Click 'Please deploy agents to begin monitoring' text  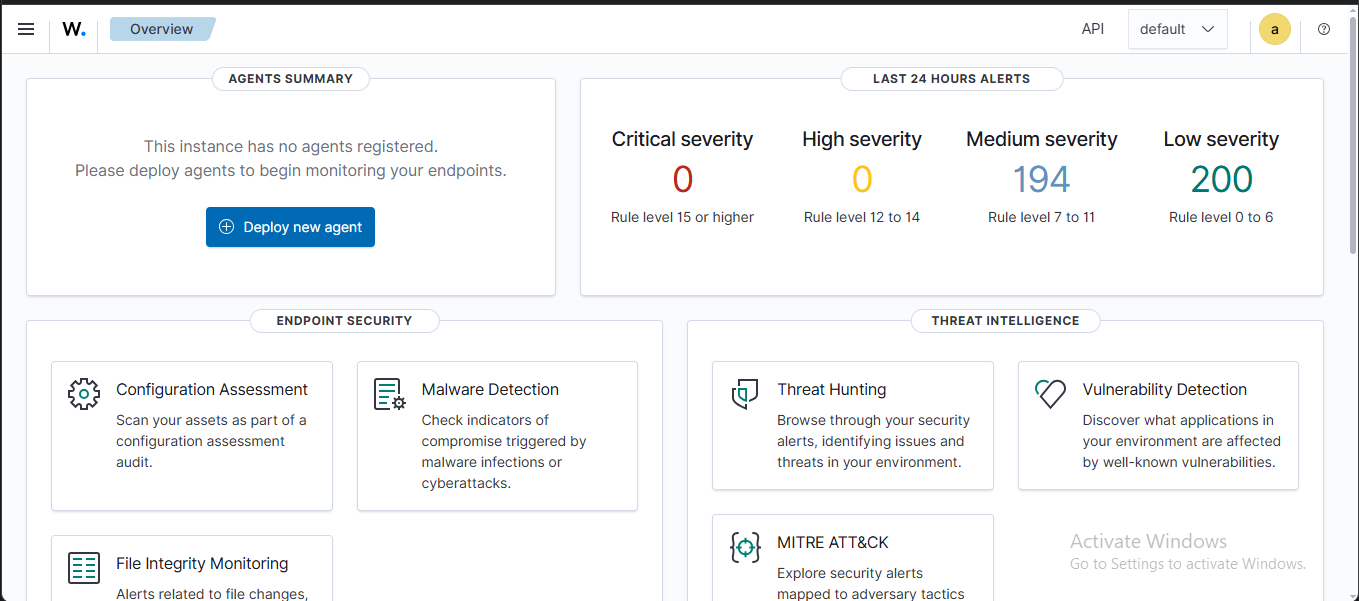[x=291, y=170]
